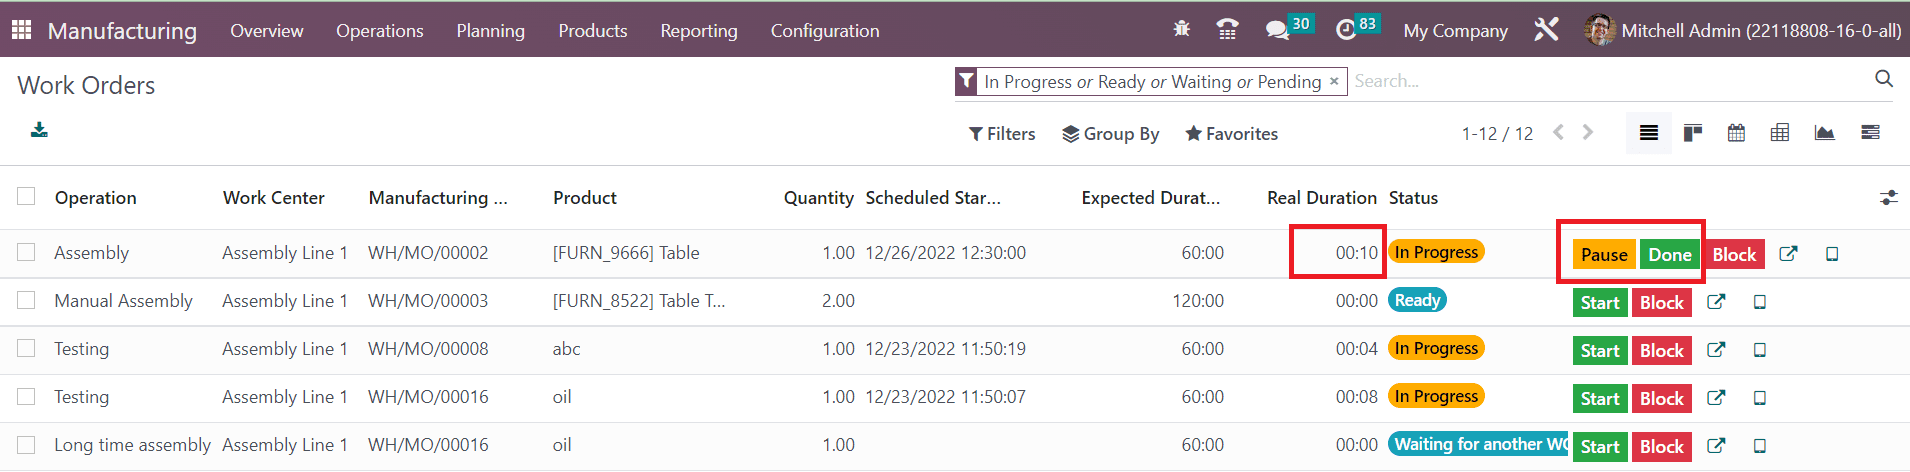
Task: Start the Manual Assembly work order
Action: pos(1600,302)
